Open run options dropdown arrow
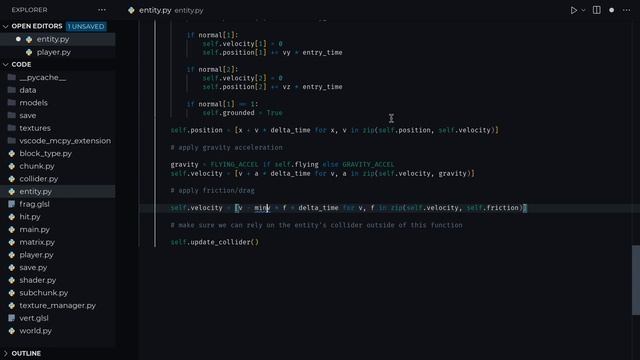 pos(583,10)
